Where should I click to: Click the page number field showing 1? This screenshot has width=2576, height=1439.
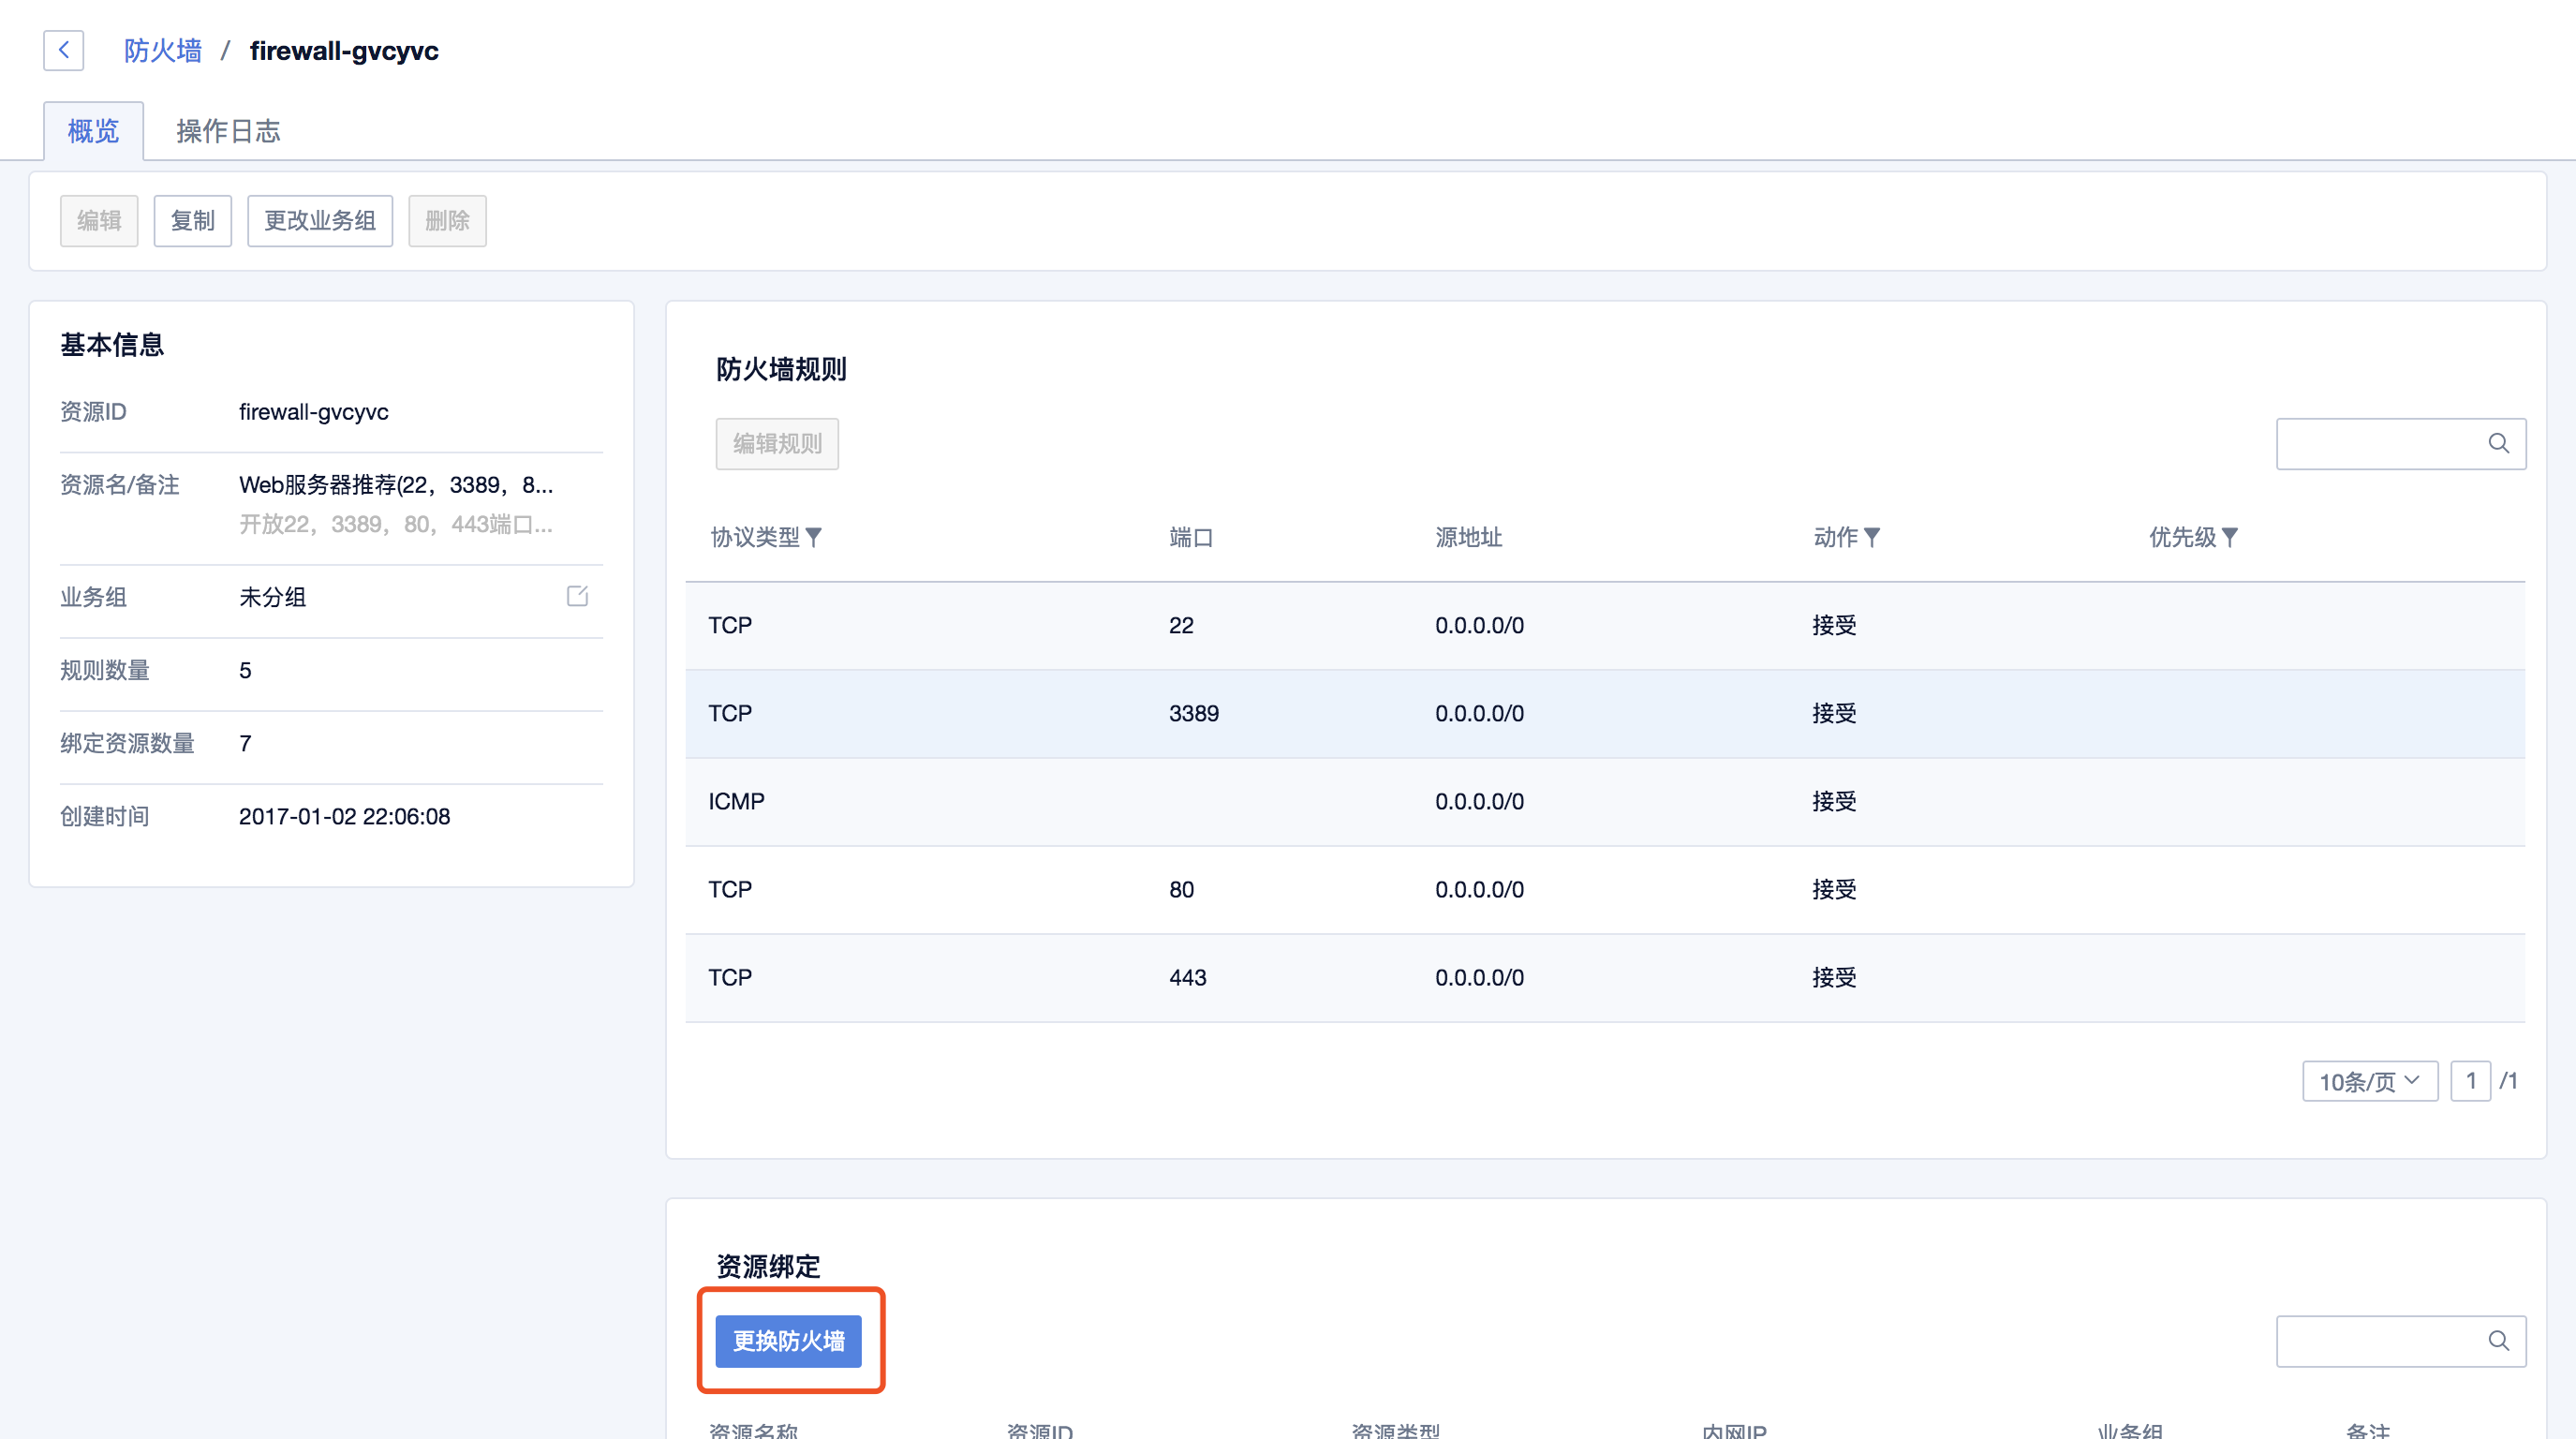point(2470,1081)
